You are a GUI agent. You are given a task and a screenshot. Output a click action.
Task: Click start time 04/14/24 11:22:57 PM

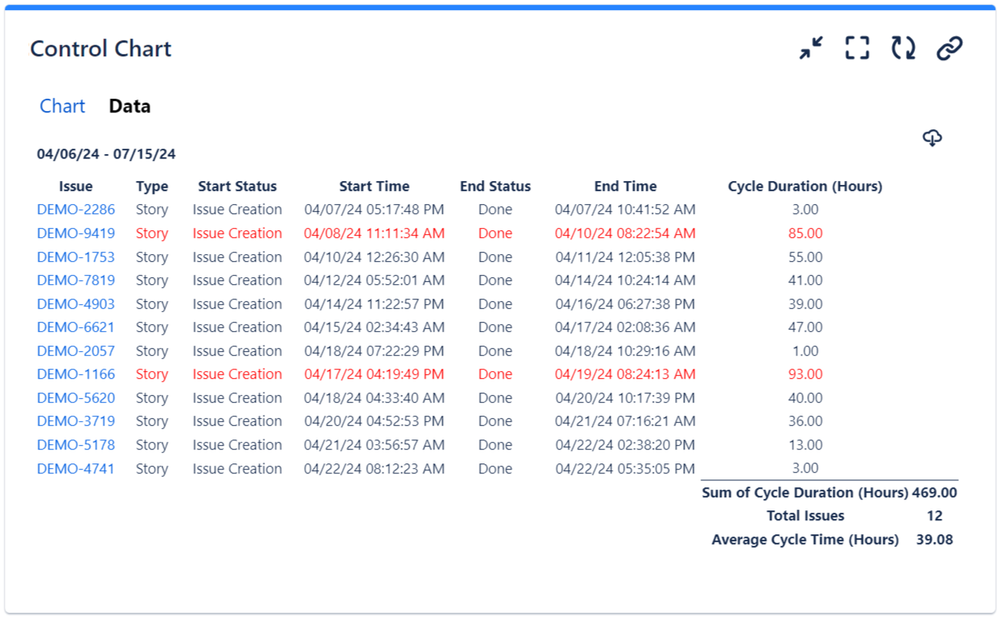pos(374,304)
